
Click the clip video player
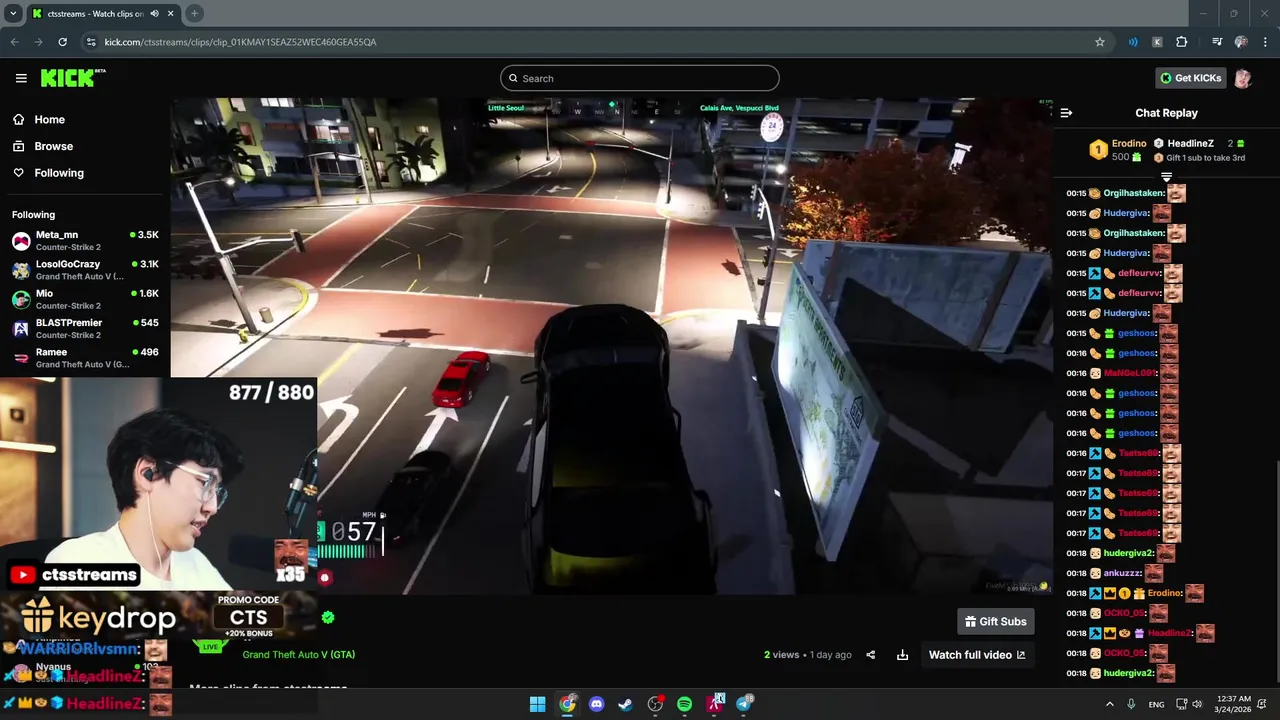click(611, 346)
